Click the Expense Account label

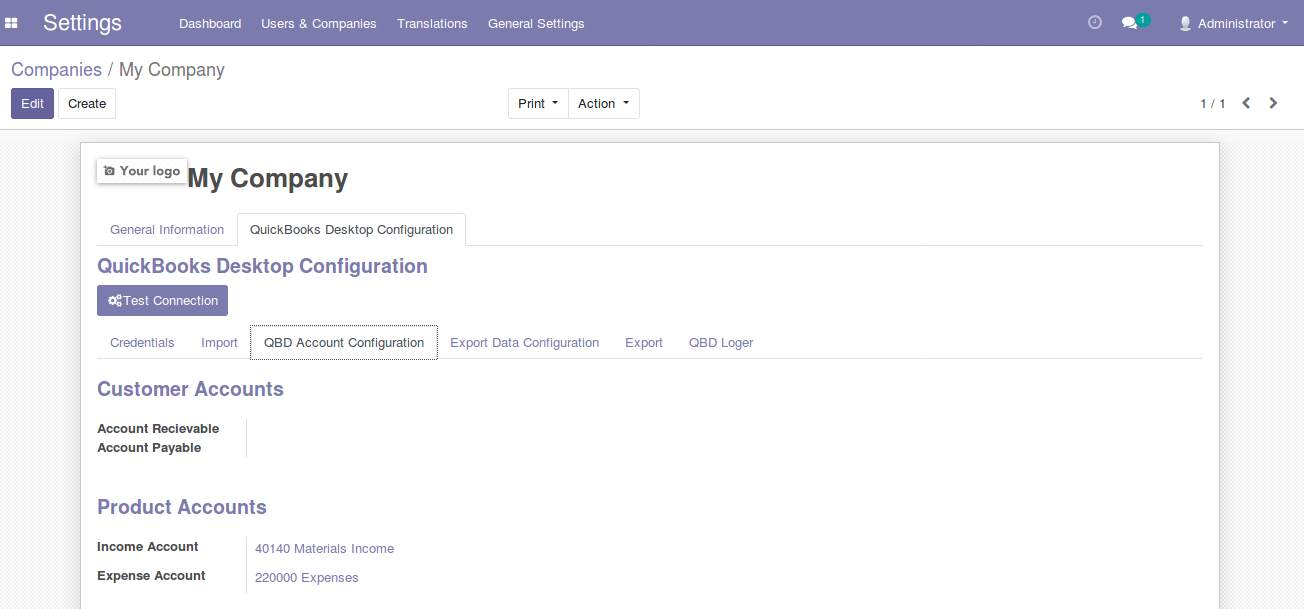151,575
